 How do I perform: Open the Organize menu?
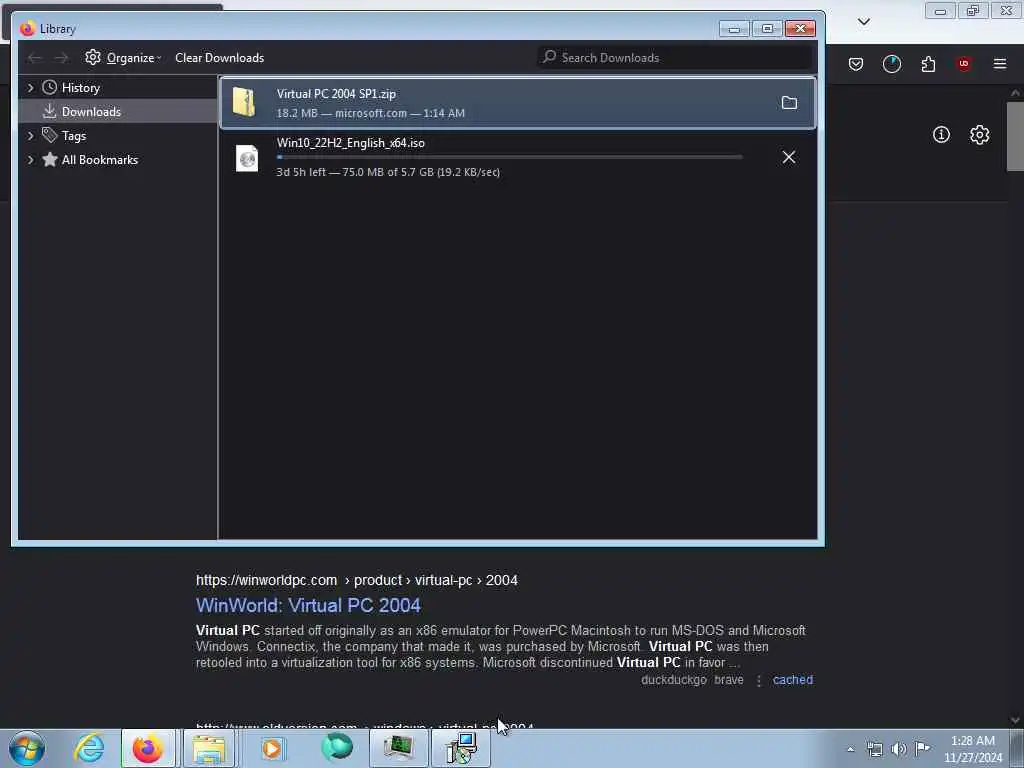coord(123,57)
